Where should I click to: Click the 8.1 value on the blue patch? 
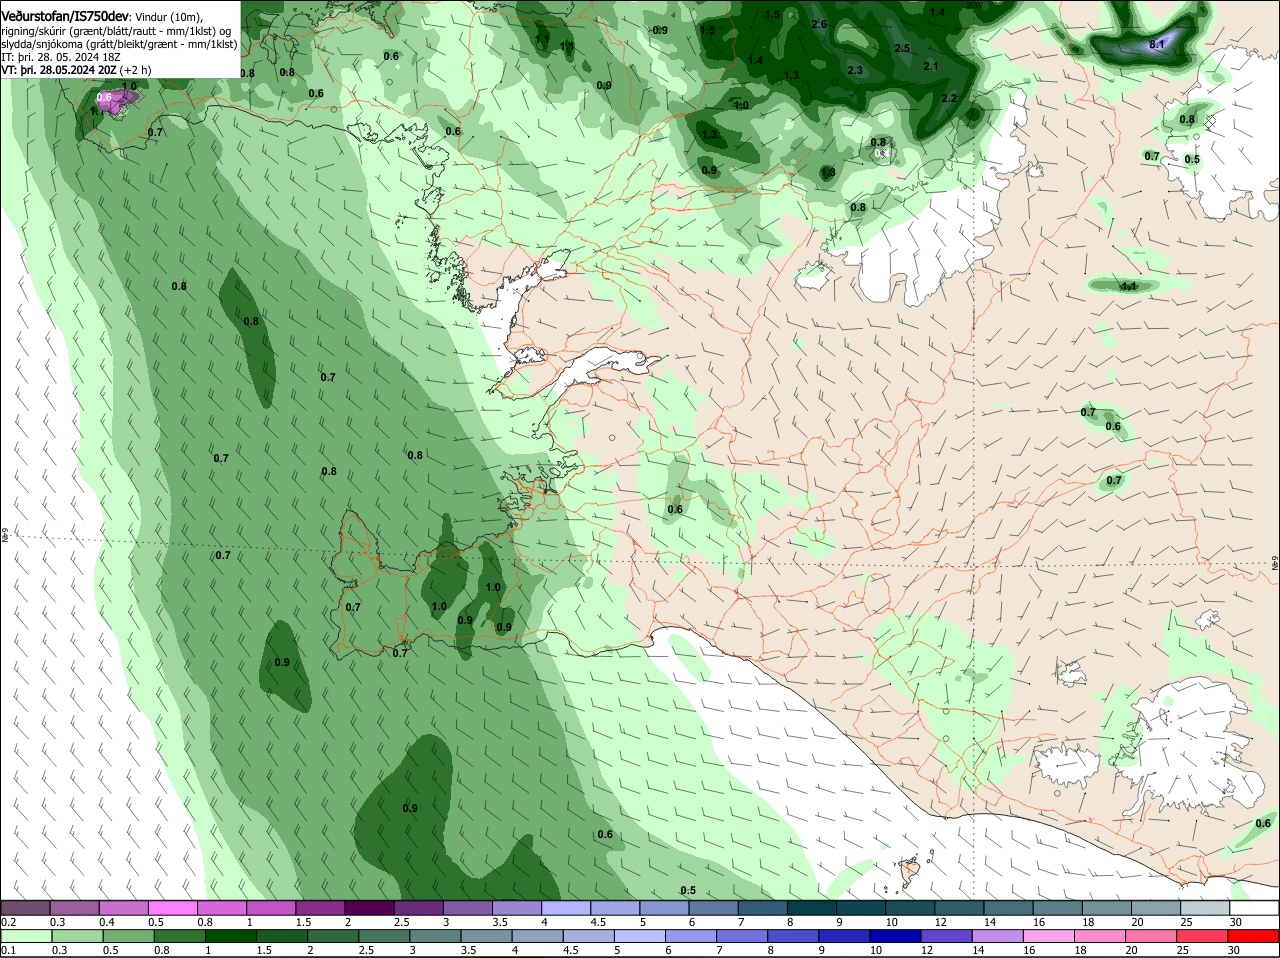(x=1157, y=44)
